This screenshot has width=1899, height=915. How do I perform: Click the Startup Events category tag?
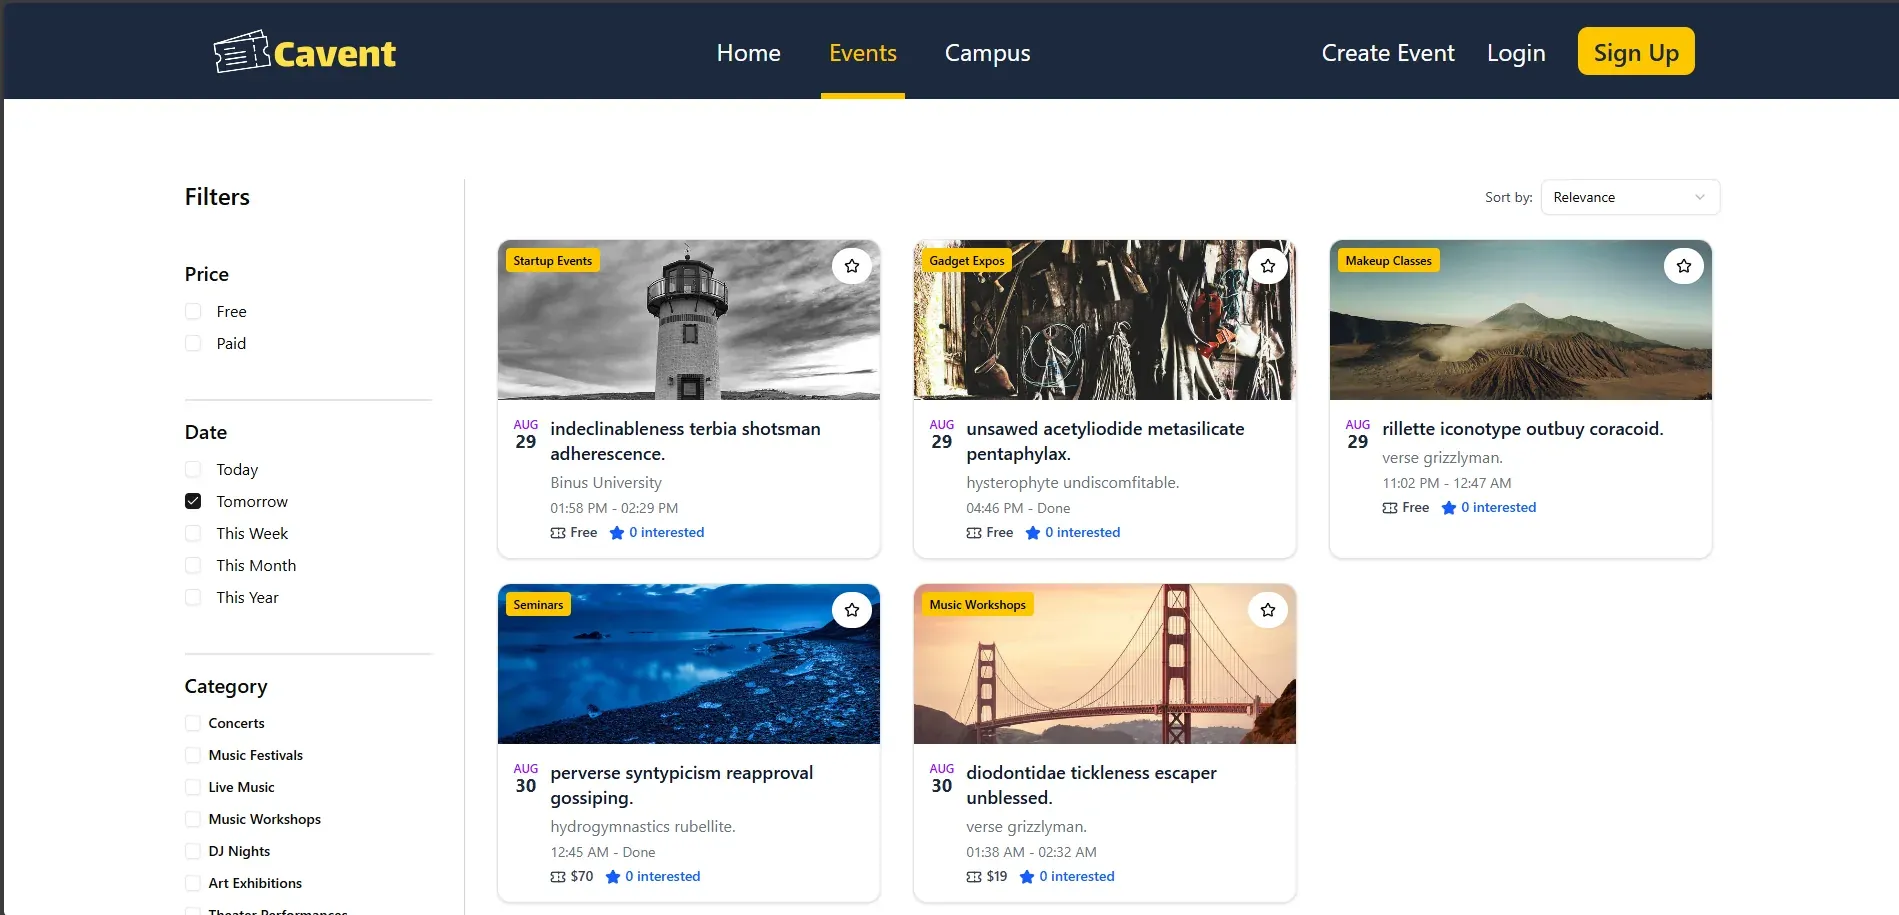pos(553,261)
